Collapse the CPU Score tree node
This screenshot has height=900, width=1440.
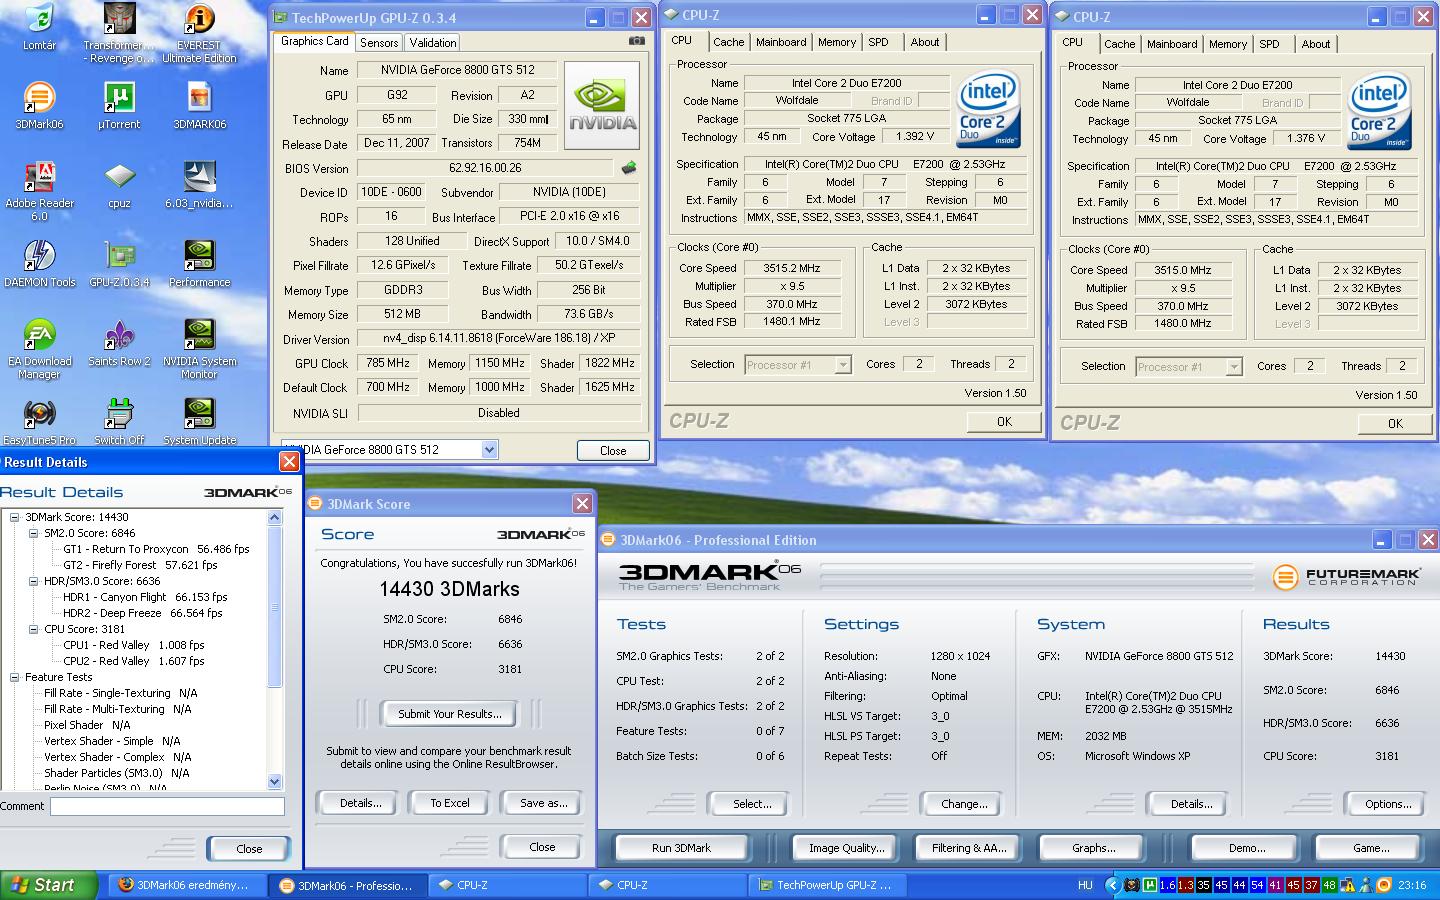pos(34,629)
